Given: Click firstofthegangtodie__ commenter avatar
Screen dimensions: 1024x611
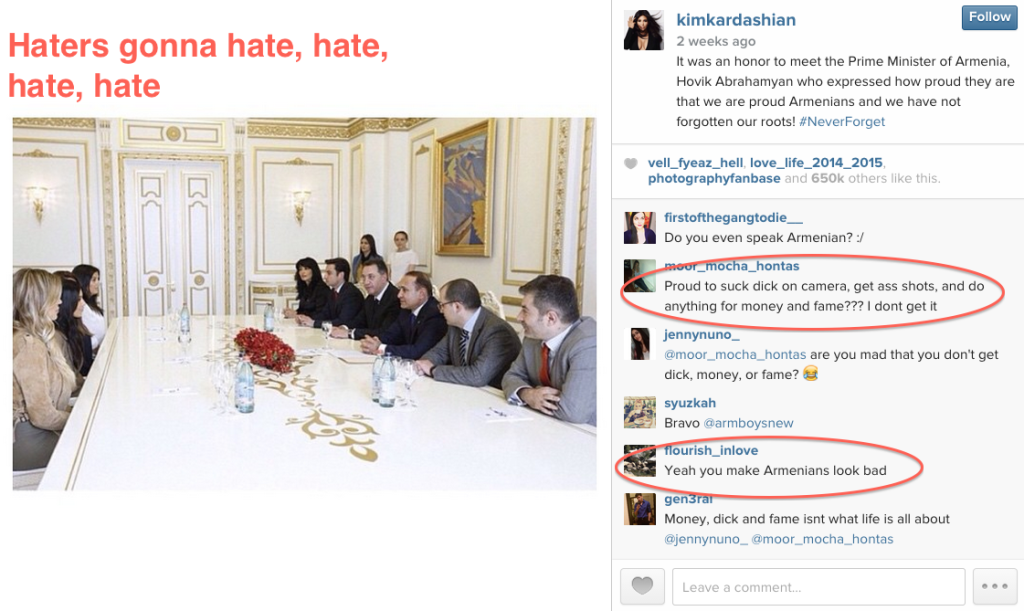Looking at the screenshot, I should [639, 228].
